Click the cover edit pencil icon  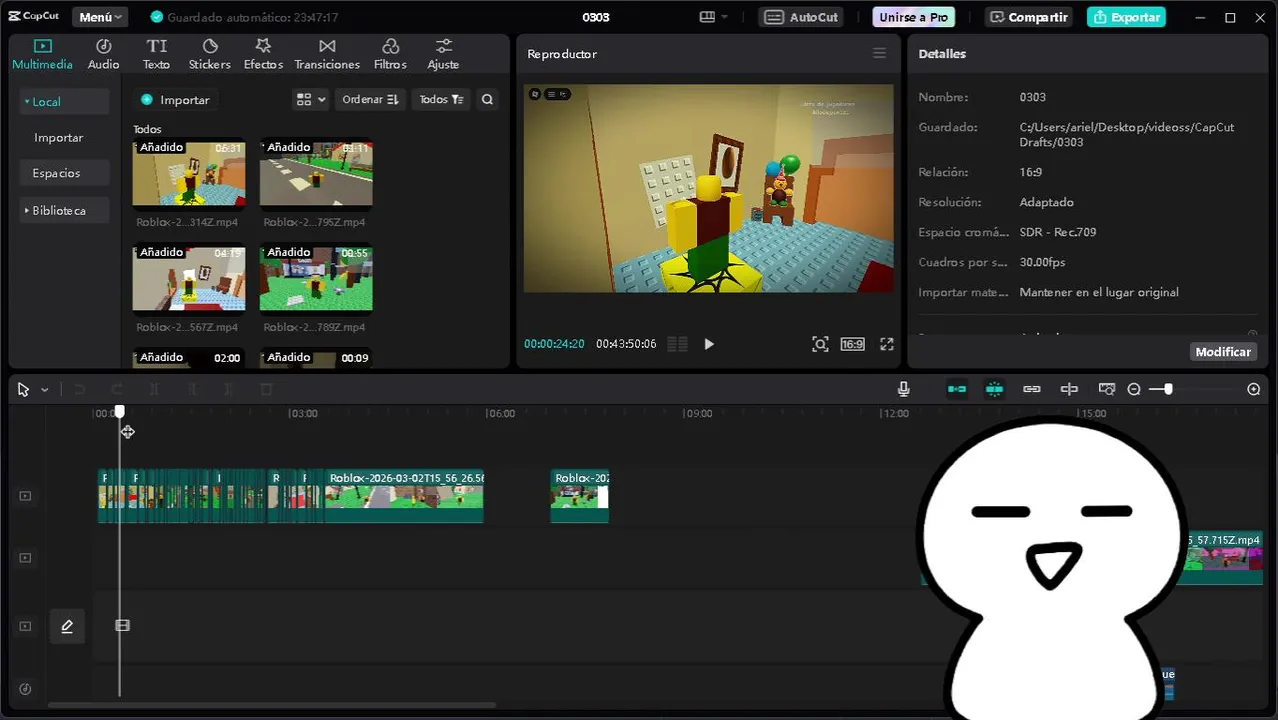tap(67, 626)
